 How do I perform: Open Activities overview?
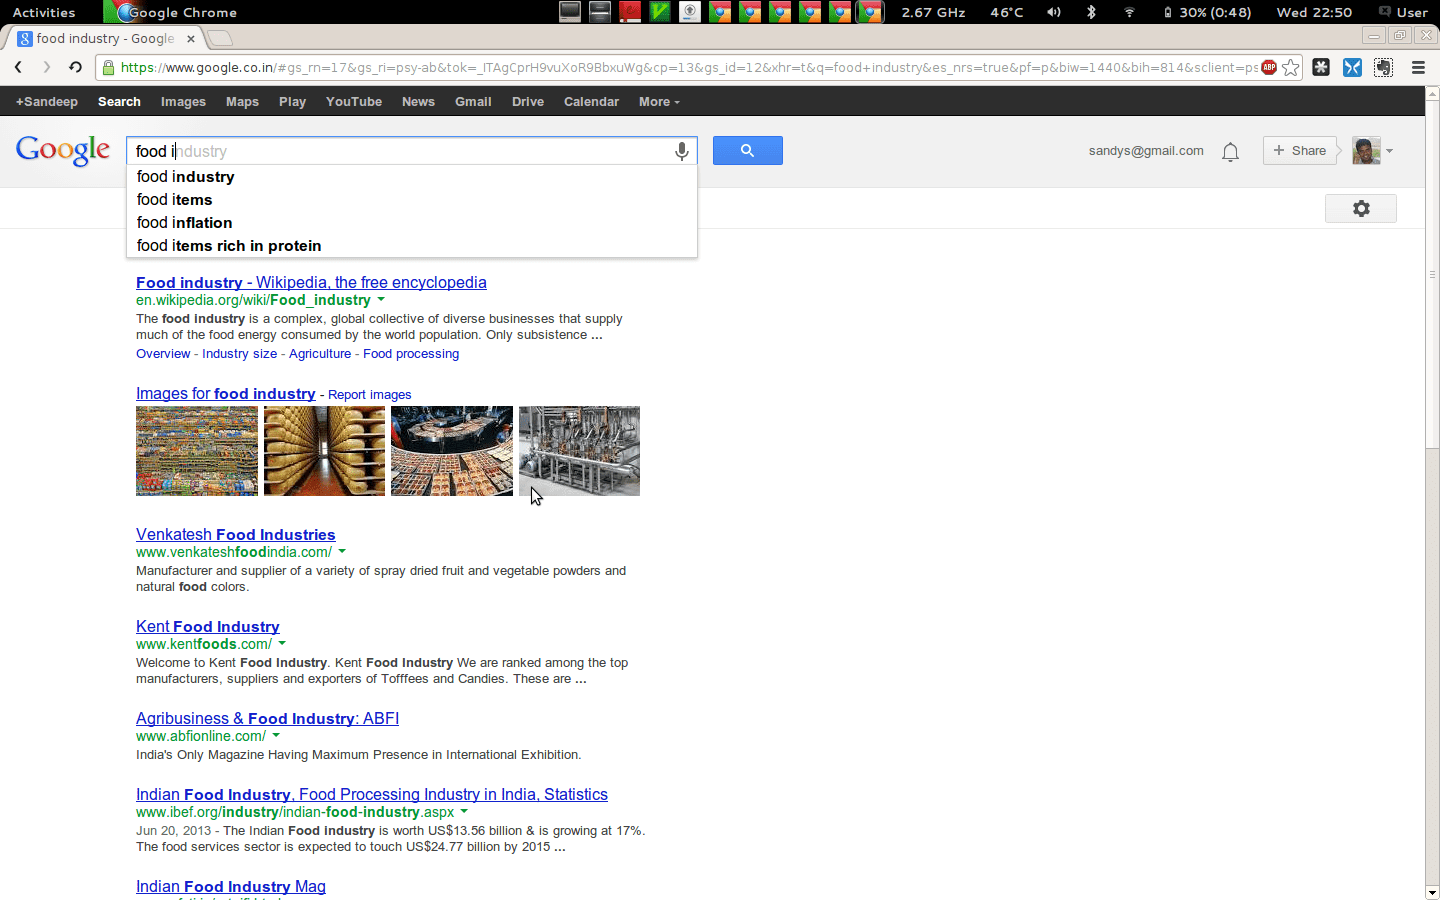tap(44, 12)
